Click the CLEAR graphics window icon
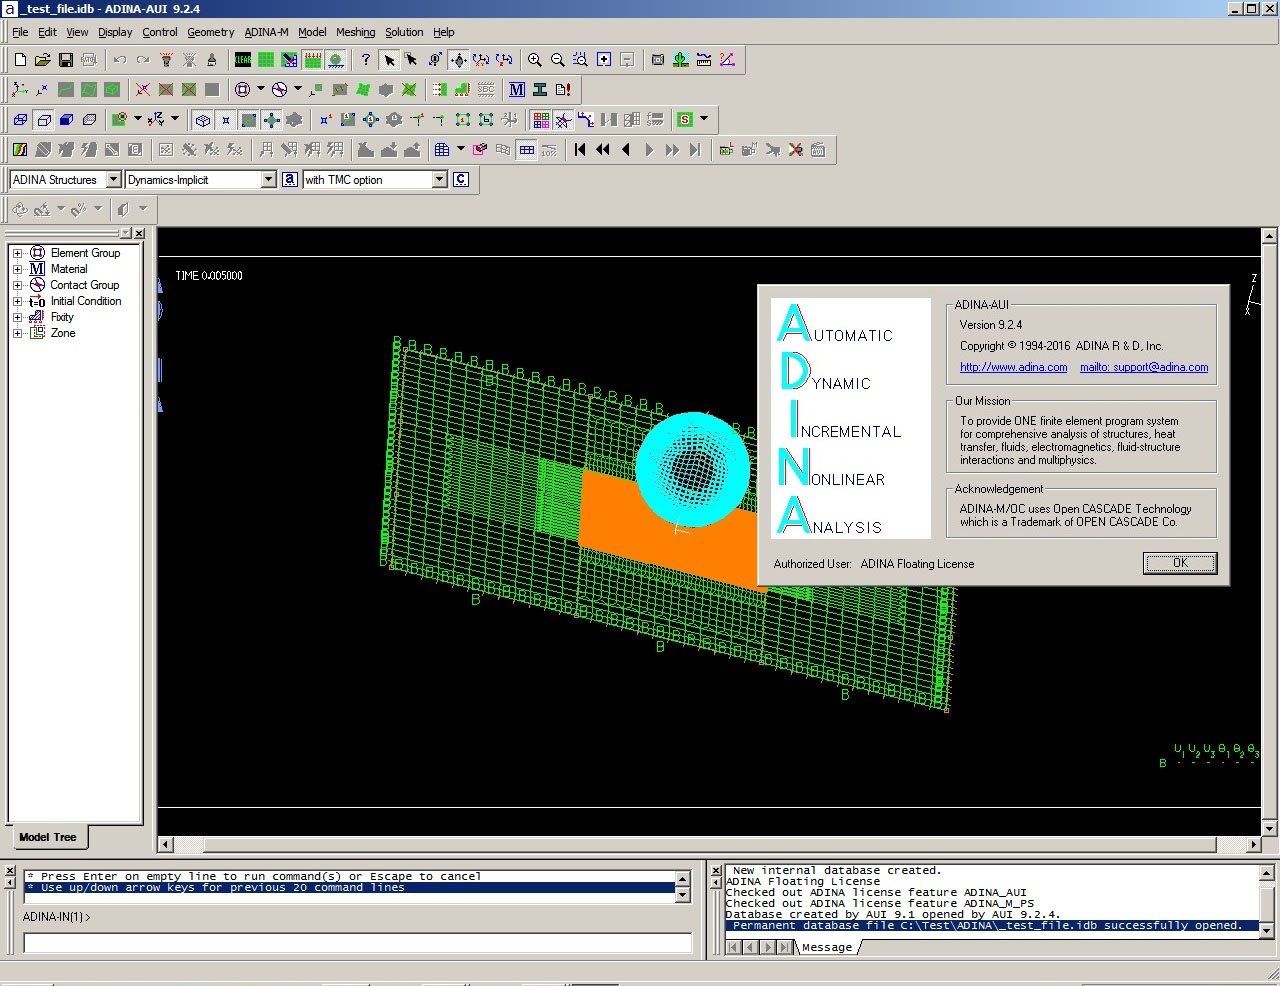1280x986 pixels. [243, 60]
